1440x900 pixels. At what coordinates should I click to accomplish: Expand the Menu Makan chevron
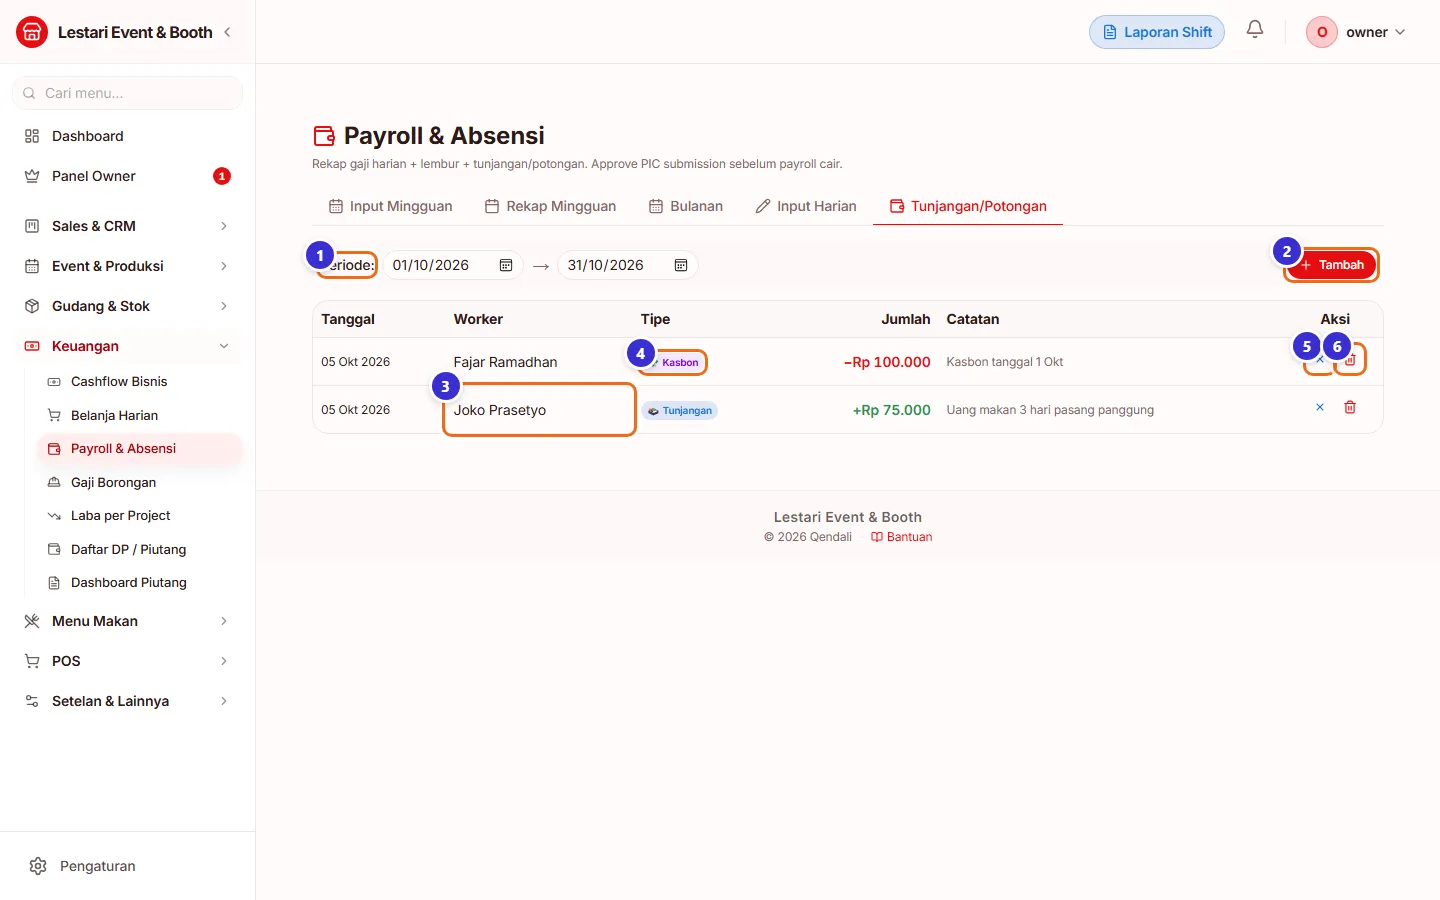224,621
